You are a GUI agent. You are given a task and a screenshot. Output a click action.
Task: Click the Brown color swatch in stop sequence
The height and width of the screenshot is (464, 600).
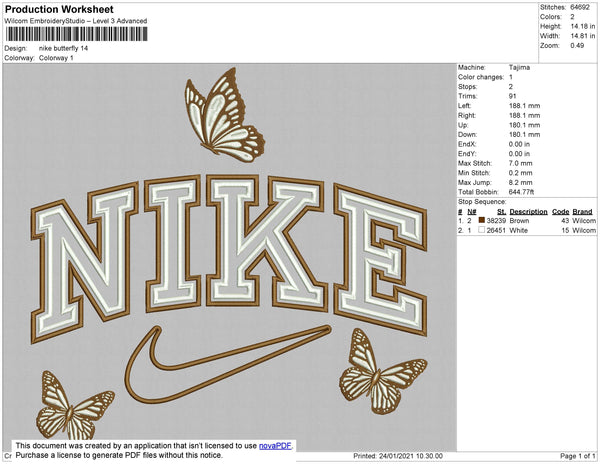(482, 220)
